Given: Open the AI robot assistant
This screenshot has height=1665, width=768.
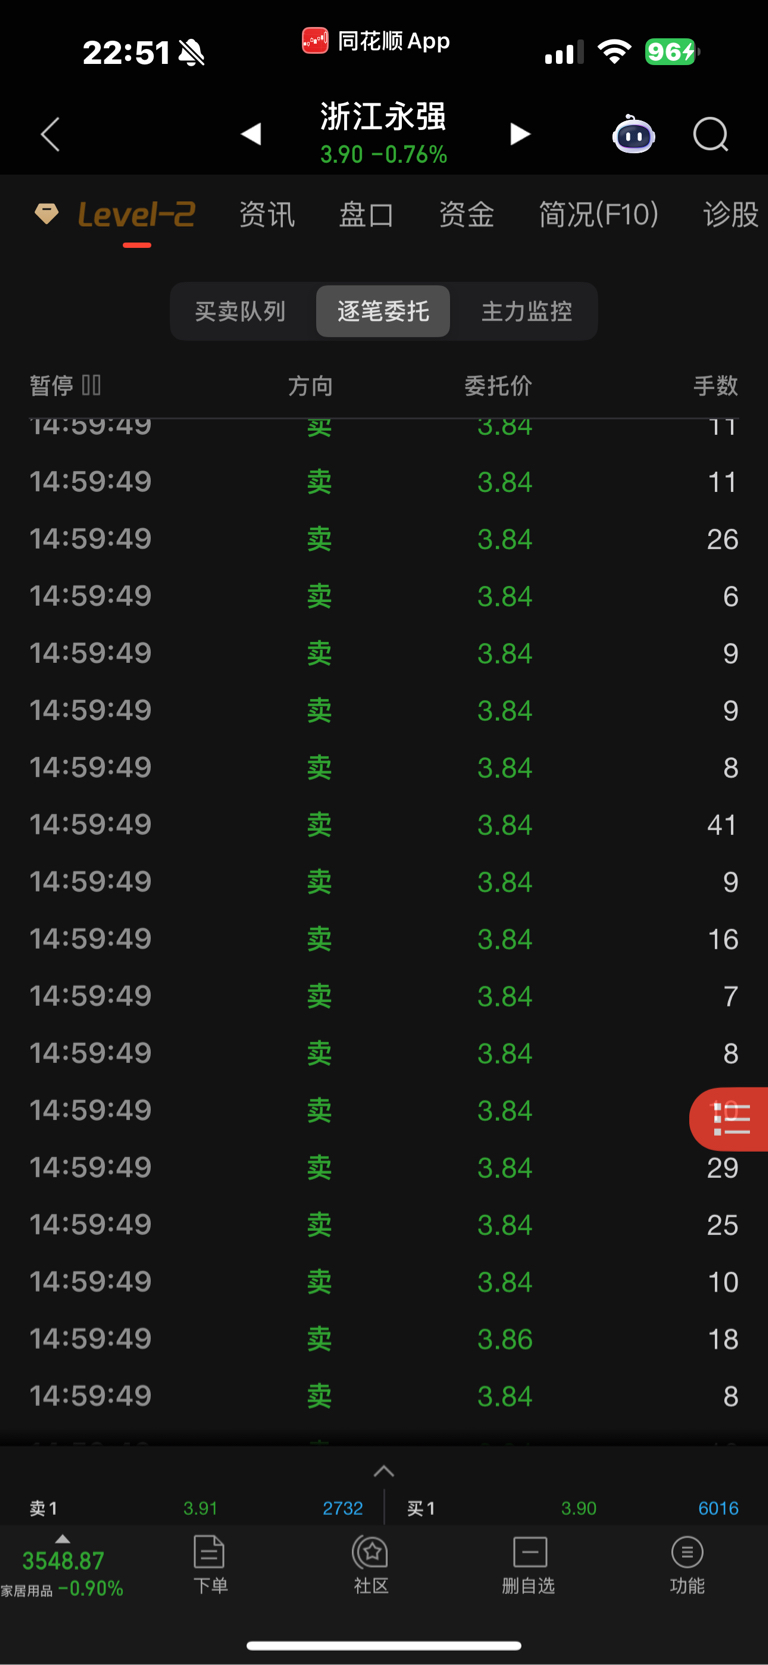Looking at the screenshot, I should (x=633, y=134).
